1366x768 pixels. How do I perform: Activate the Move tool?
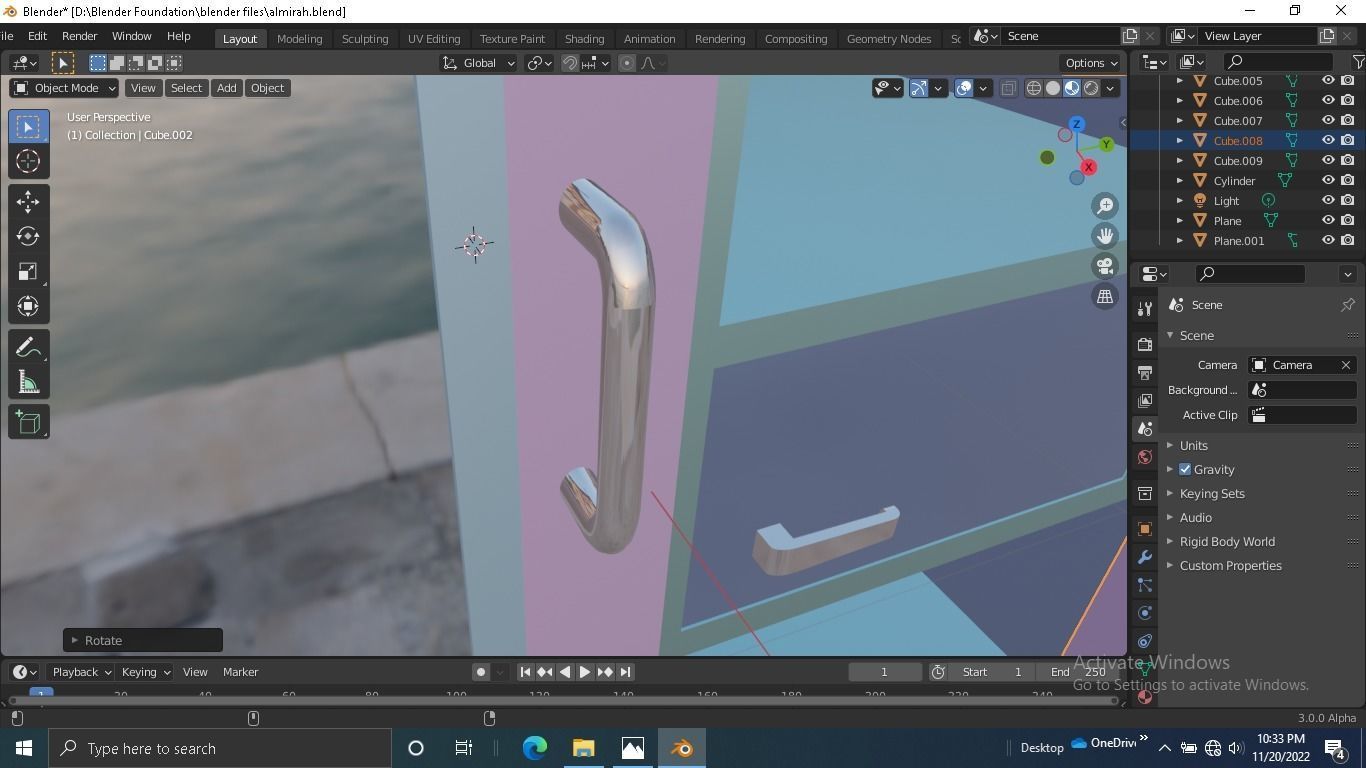[x=28, y=202]
